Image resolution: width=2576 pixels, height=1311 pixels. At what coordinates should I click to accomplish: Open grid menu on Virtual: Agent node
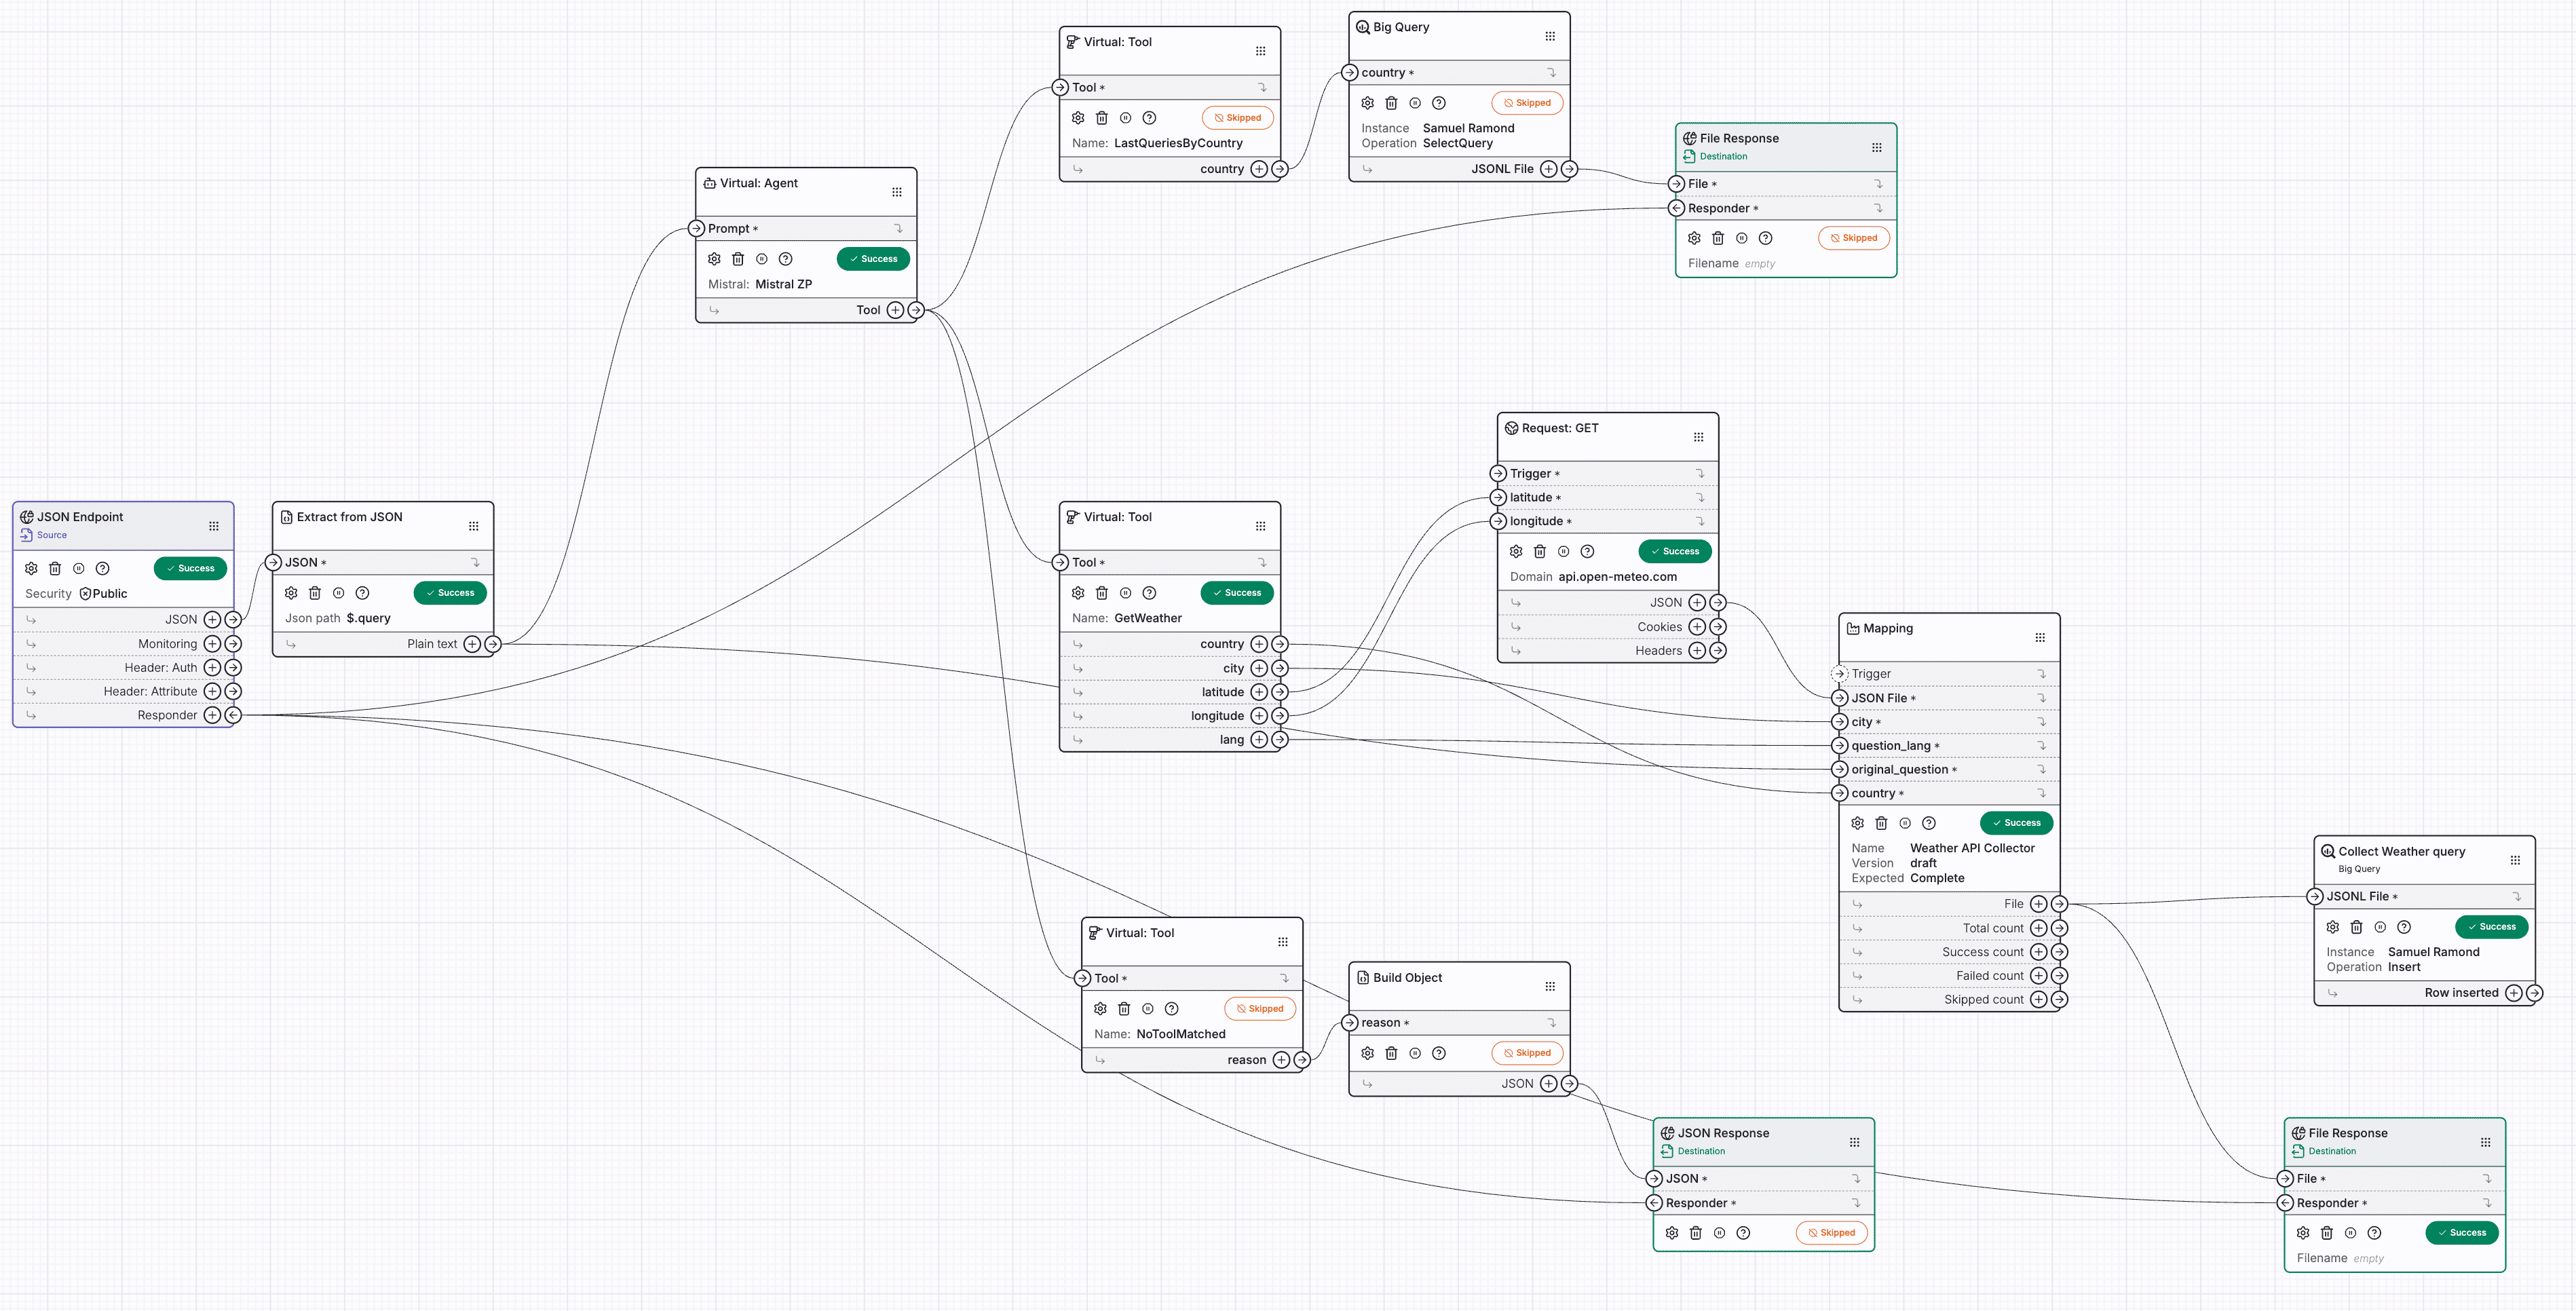897,192
